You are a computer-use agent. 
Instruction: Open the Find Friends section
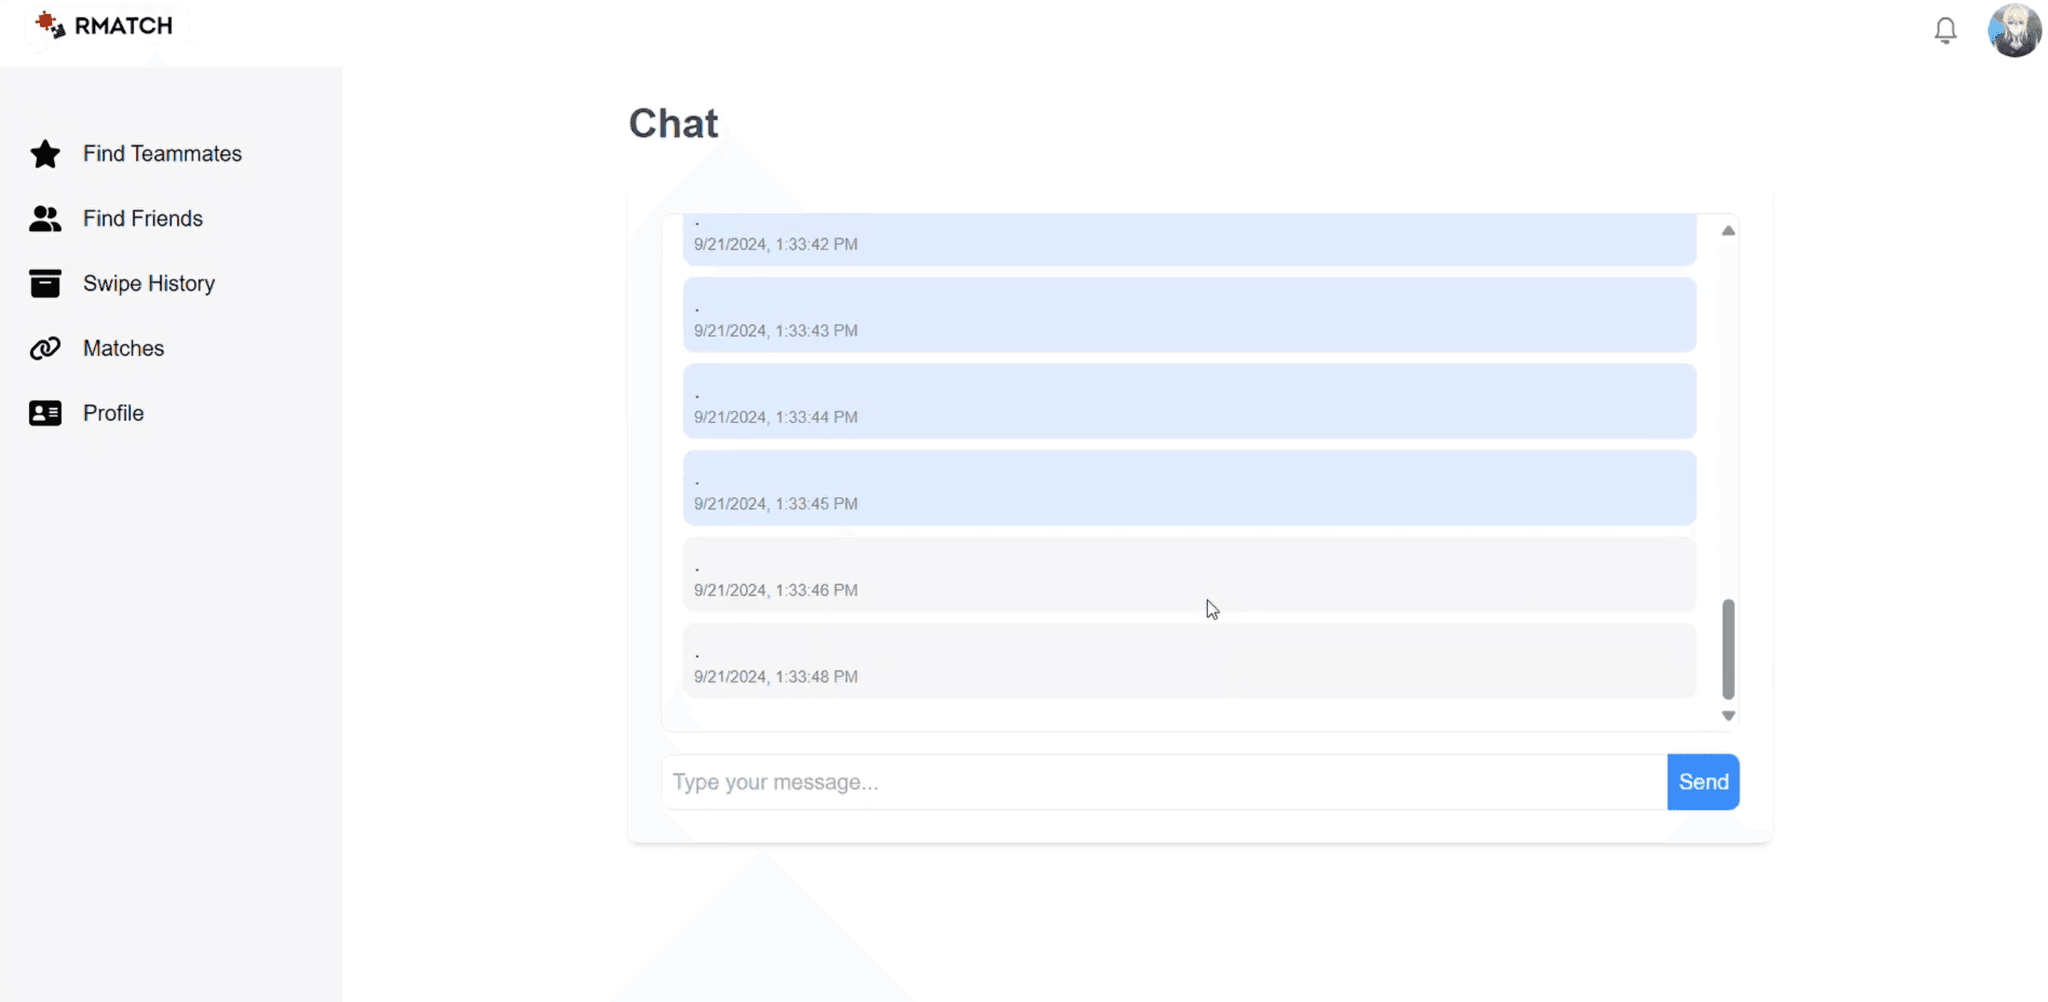coord(143,219)
